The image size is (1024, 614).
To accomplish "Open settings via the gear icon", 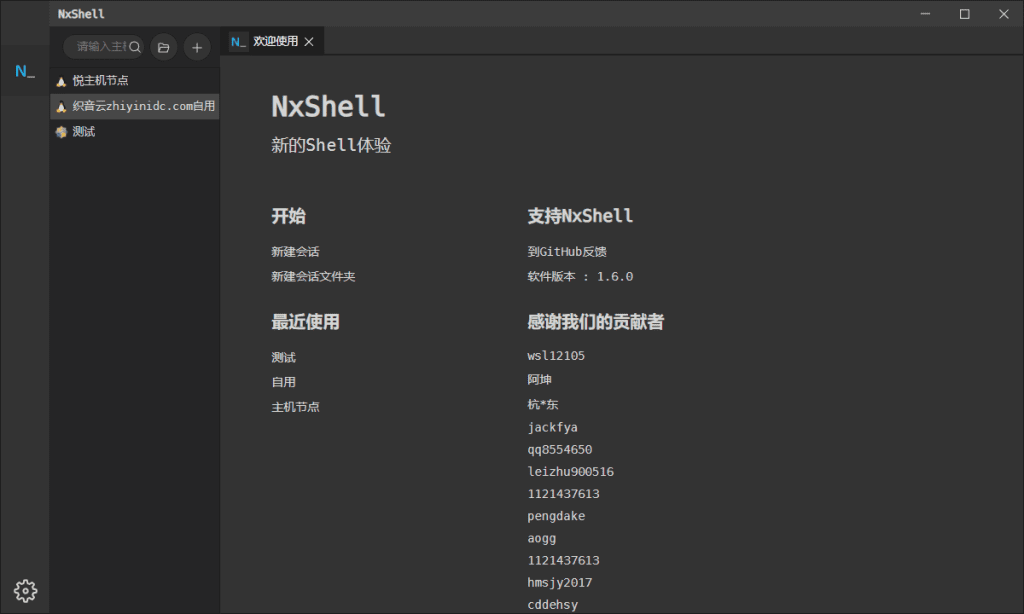I will [26, 590].
